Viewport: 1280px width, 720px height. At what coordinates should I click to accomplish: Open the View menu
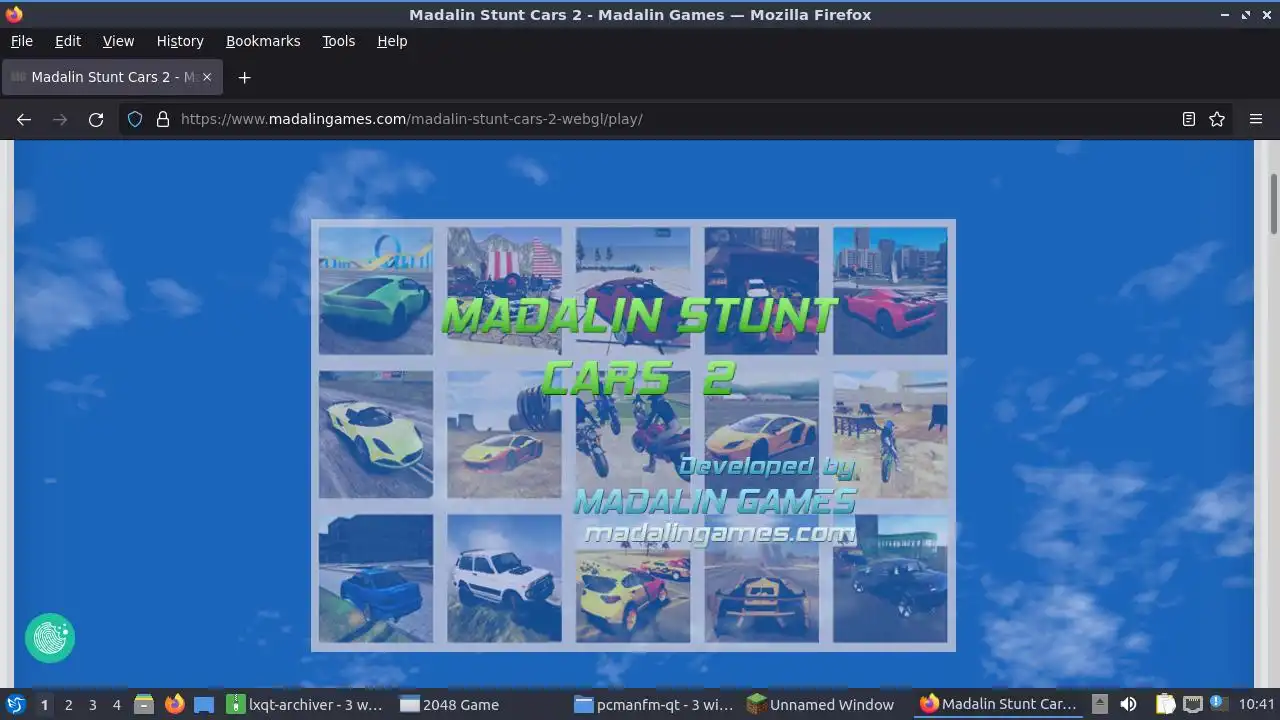[x=118, y=41]
